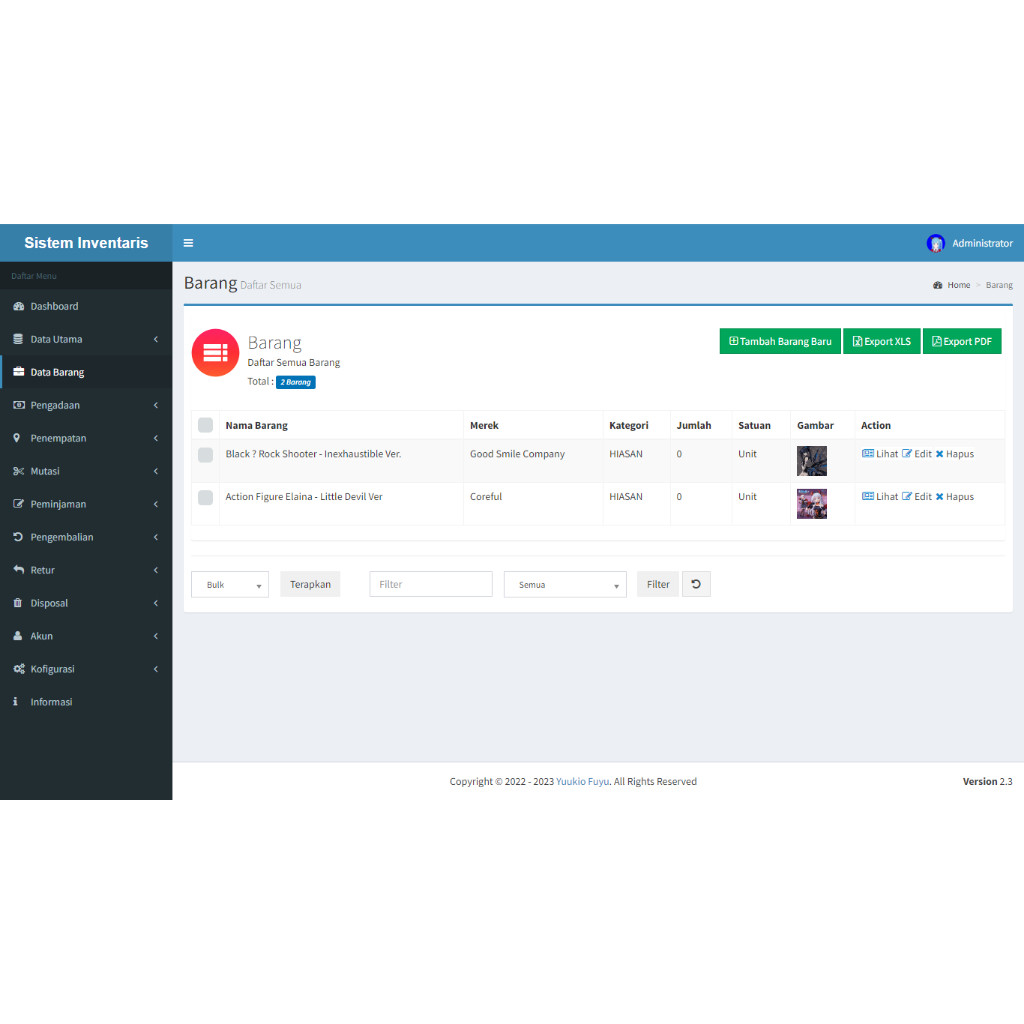
Task: Tick the checkbox for Action Figure Elaina row
Action: point(205,496)
